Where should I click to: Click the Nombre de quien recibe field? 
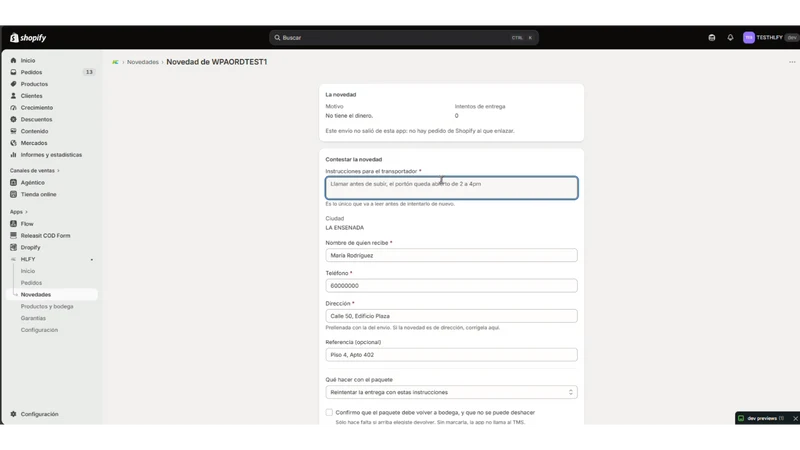(x=452, y=255)
